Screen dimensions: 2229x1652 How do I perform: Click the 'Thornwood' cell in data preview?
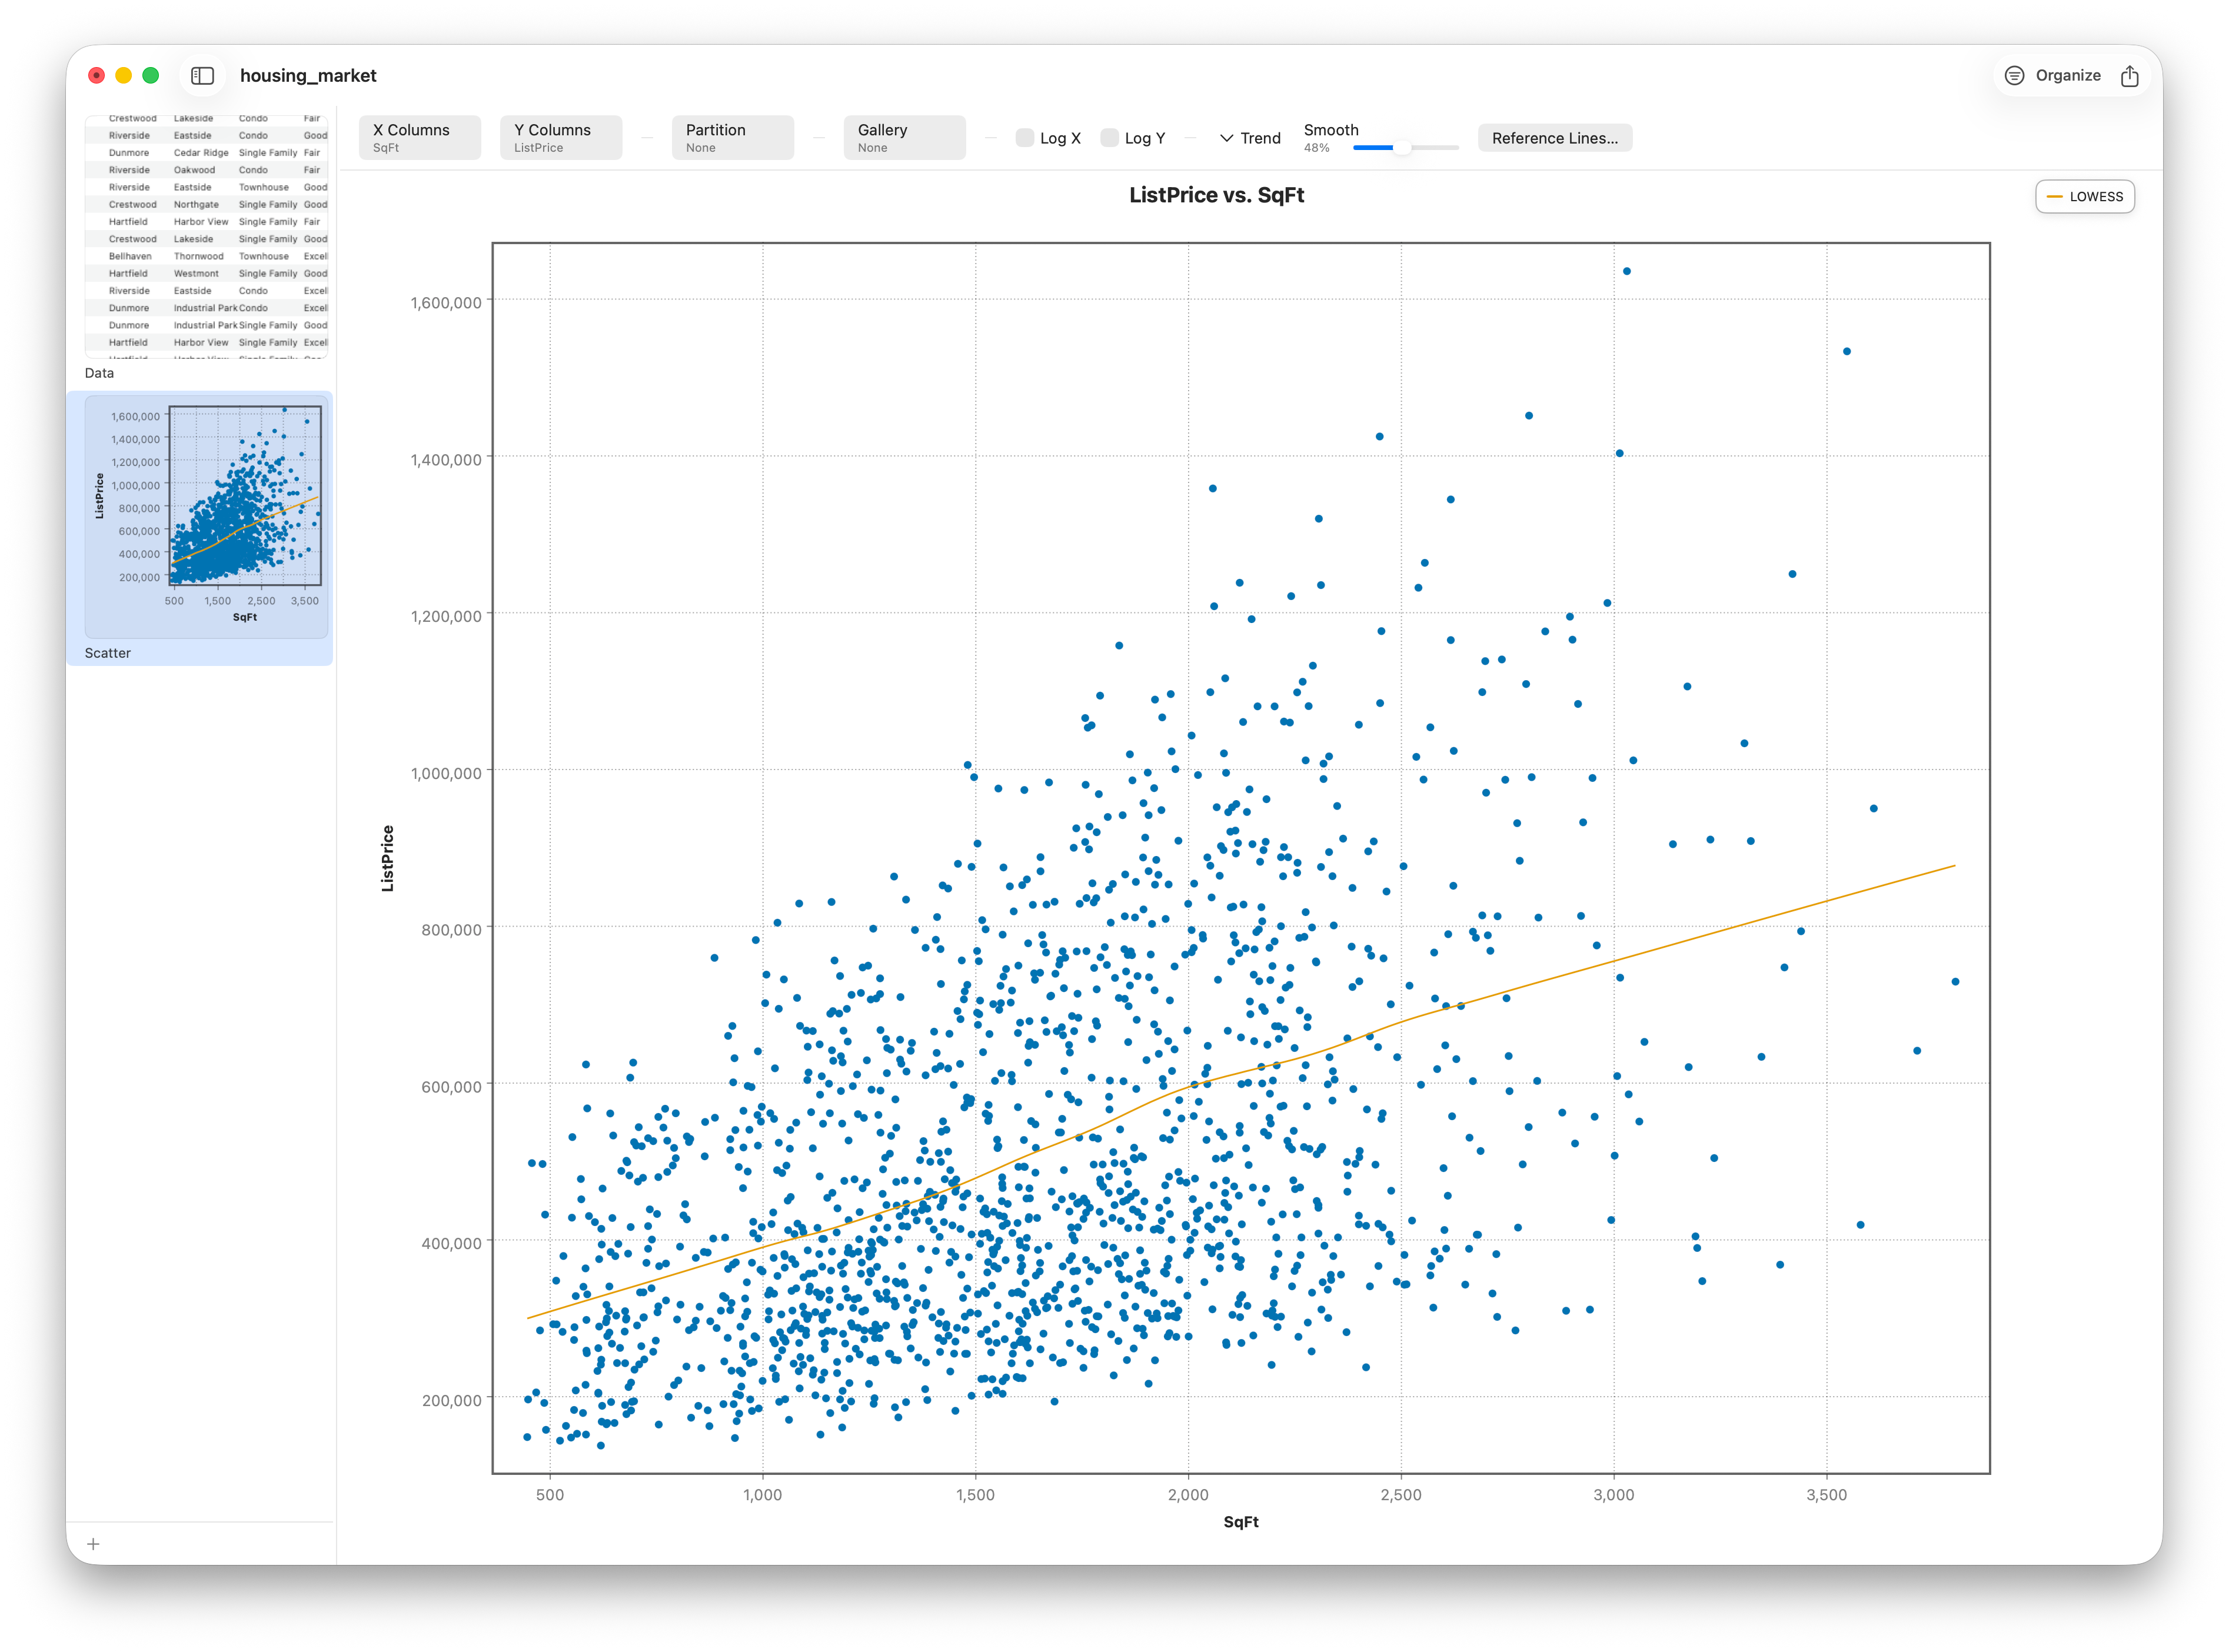pyautogui.click(x=199, y=256)
